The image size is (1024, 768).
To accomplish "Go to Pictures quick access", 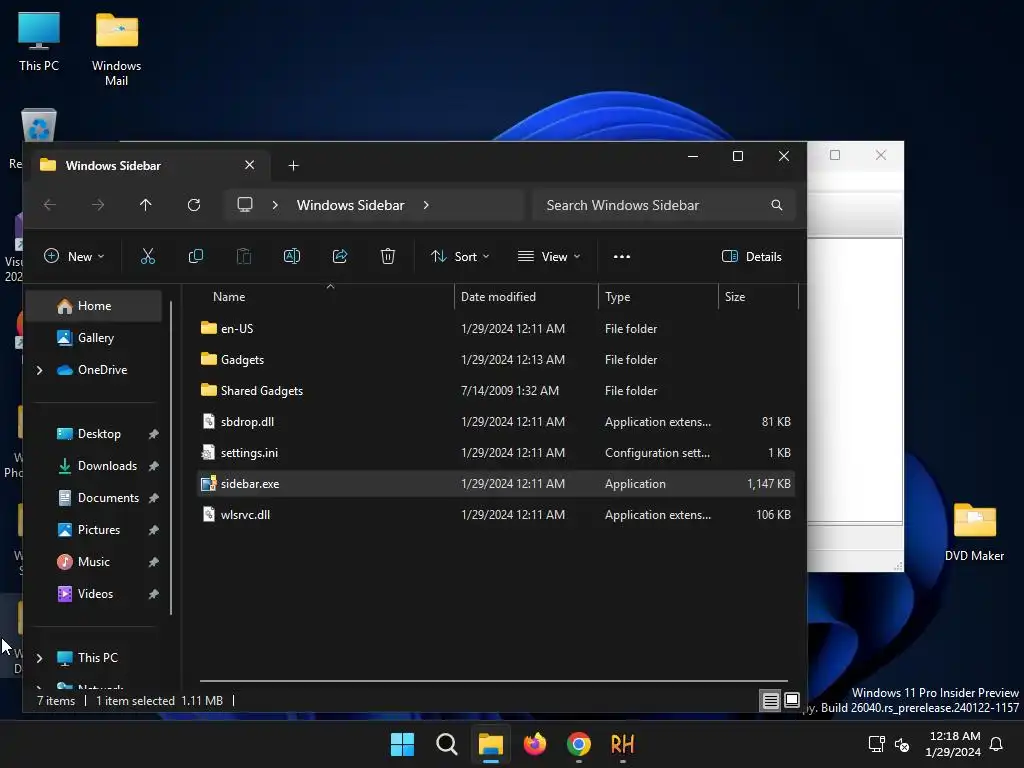I will click(95, 530).
